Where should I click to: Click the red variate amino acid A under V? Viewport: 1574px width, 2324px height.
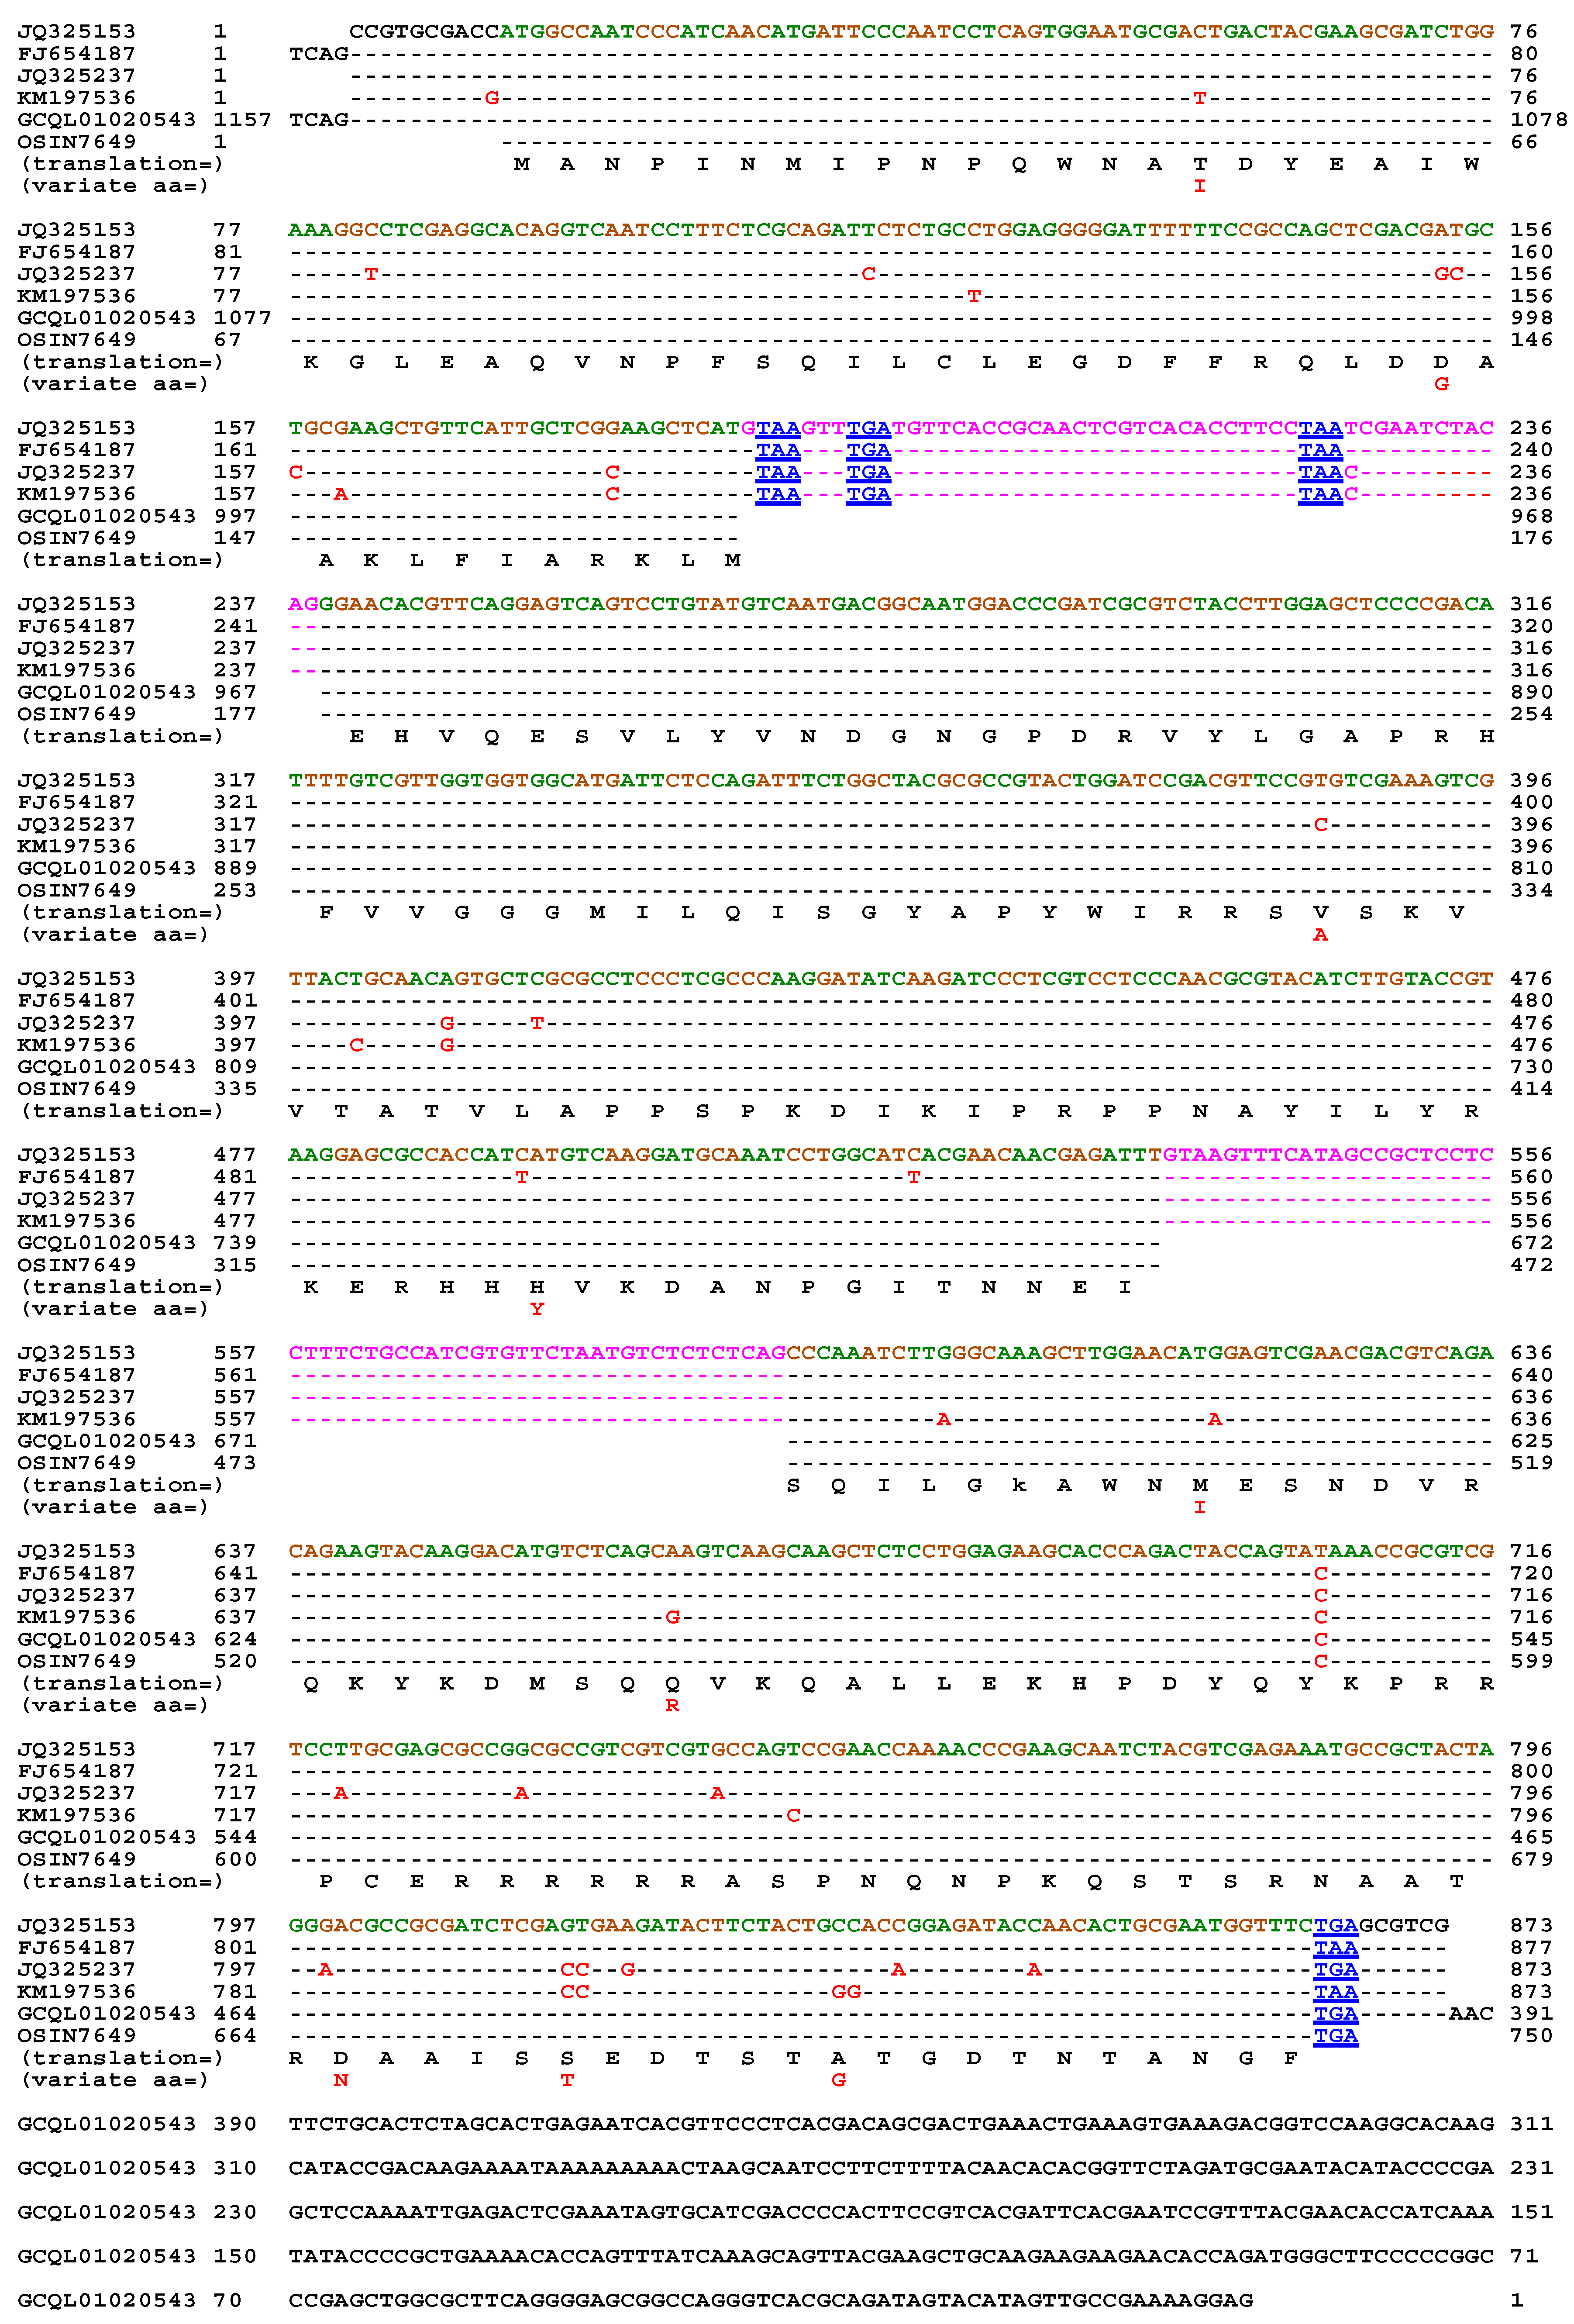(1321, 935)
